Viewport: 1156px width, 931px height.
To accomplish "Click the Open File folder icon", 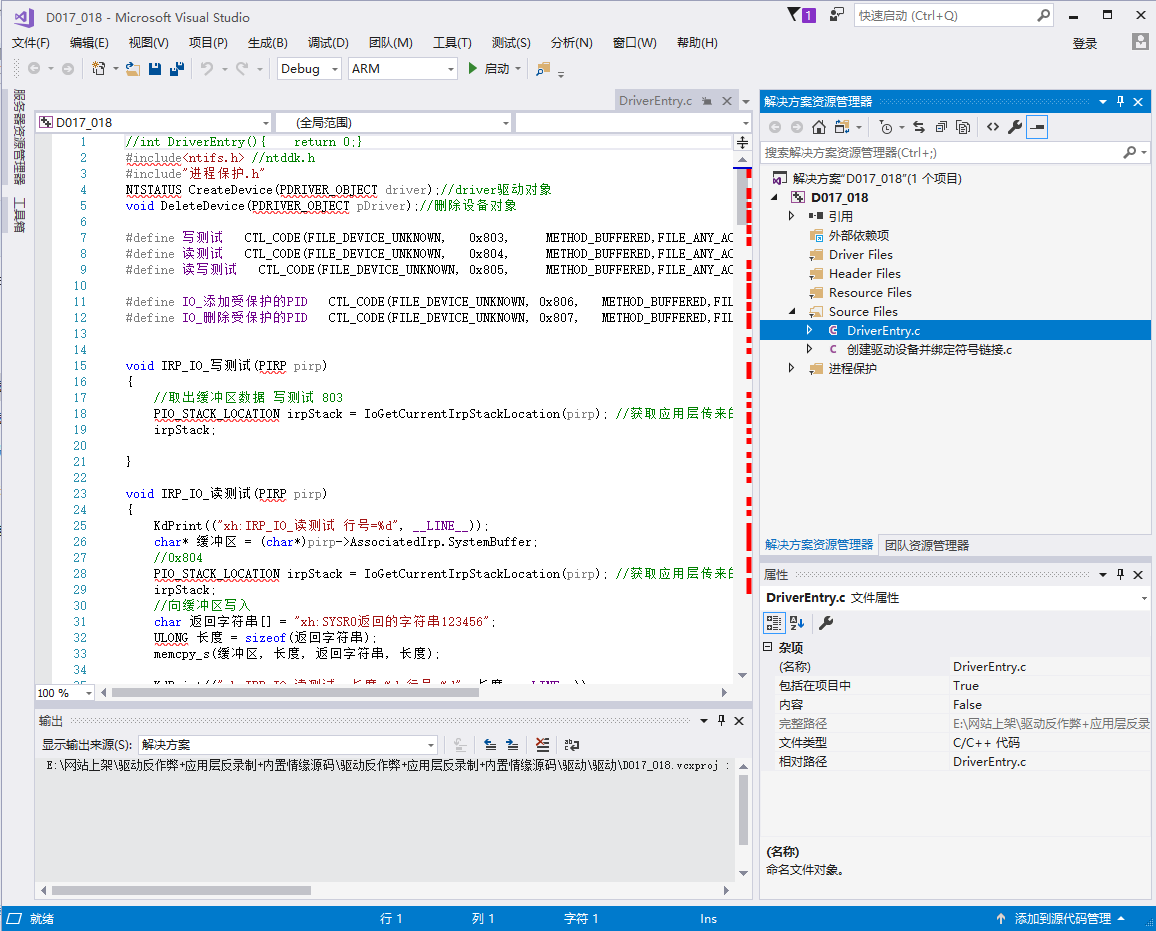I will coord(134,69).
